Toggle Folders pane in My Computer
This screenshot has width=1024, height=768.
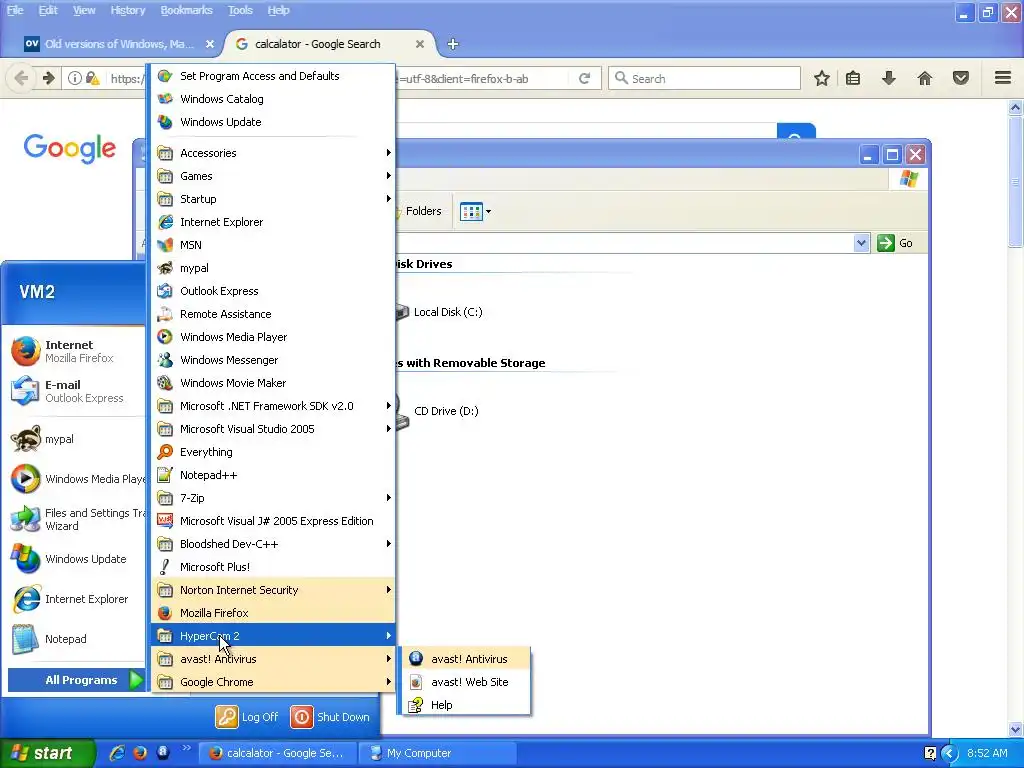pyautogui.click(x=418, y=211)
